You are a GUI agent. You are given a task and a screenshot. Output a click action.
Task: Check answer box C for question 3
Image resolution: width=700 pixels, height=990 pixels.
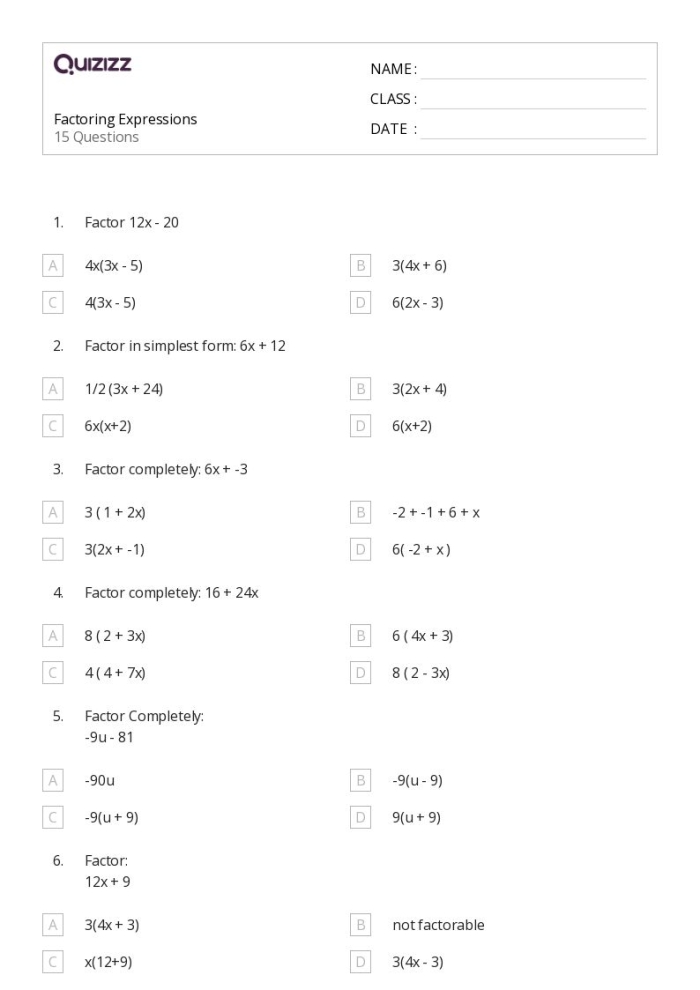[53, 549]
